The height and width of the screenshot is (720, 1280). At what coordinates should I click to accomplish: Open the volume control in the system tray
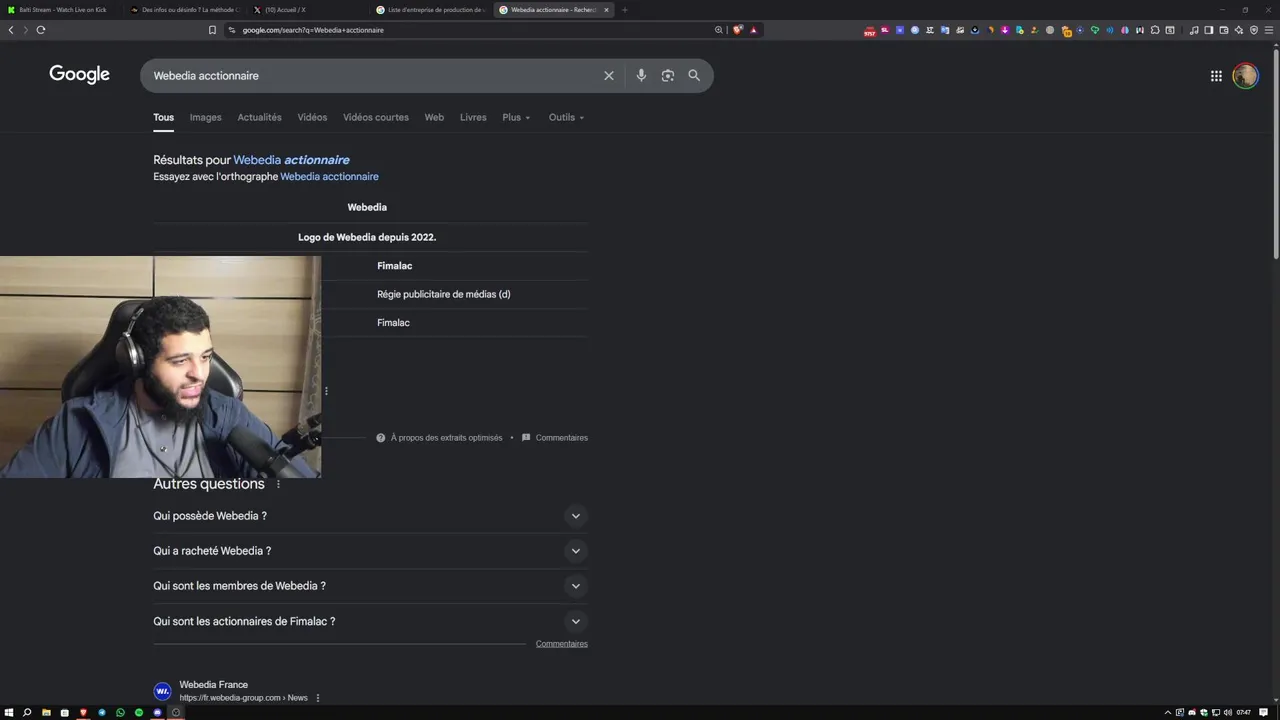[x=1228, y=713]
